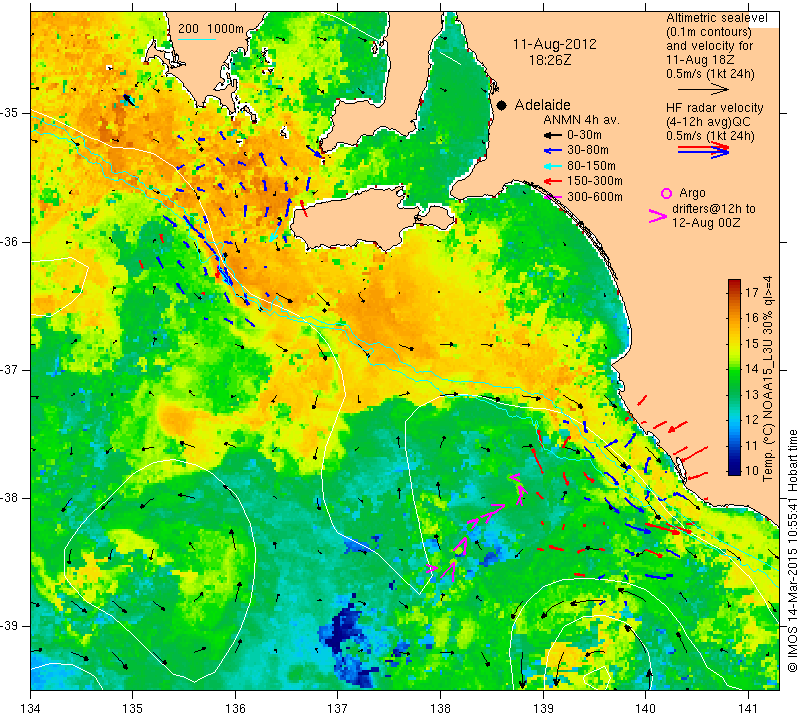The height and width of the screenshot is (720, 800).
Task: Click the 300-600m depth label
Action: point(594,197)
